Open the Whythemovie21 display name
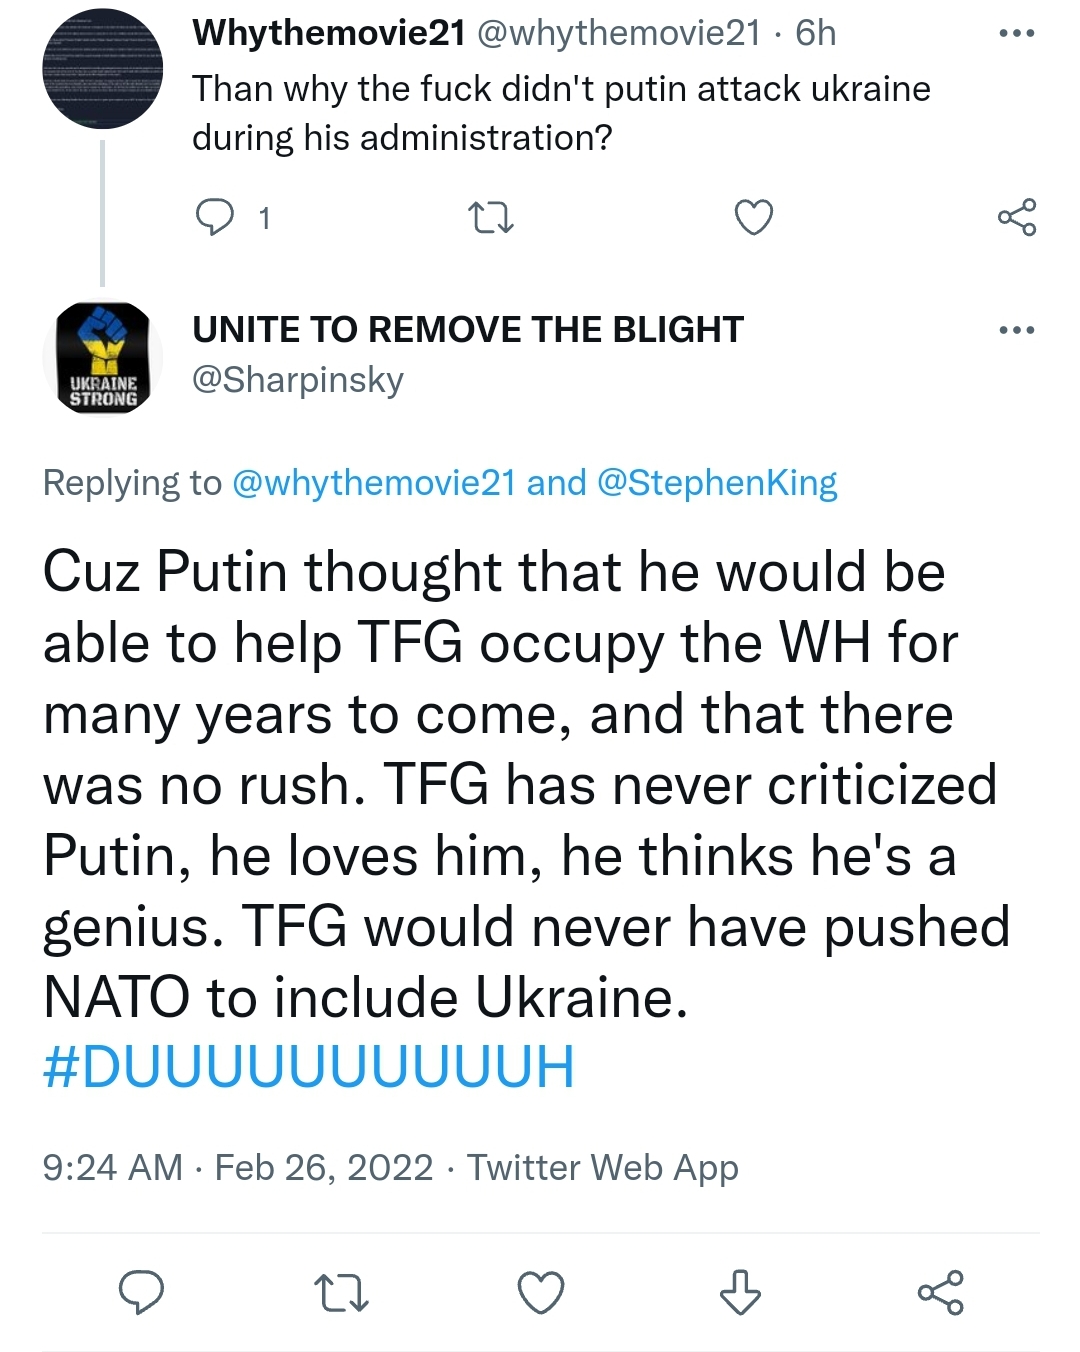1080x1352 pixels. (329, 34)
